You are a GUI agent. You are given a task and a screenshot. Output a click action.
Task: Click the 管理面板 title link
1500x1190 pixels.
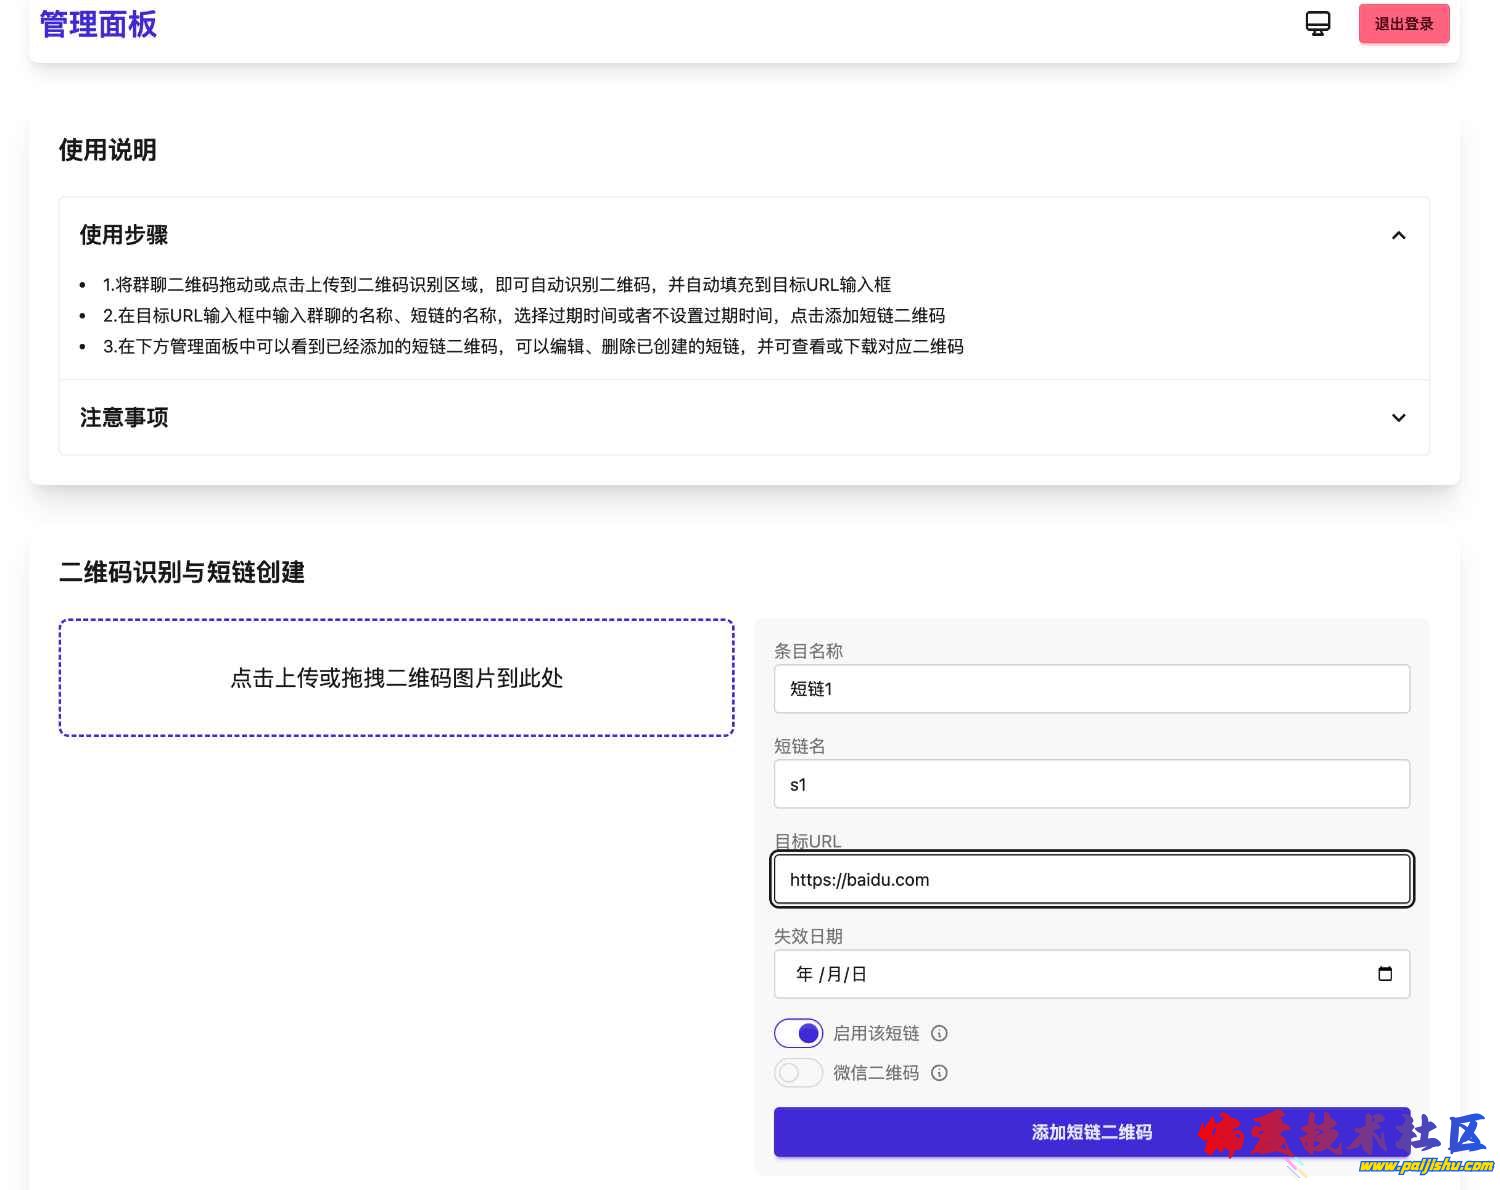[x=98, y=25]
